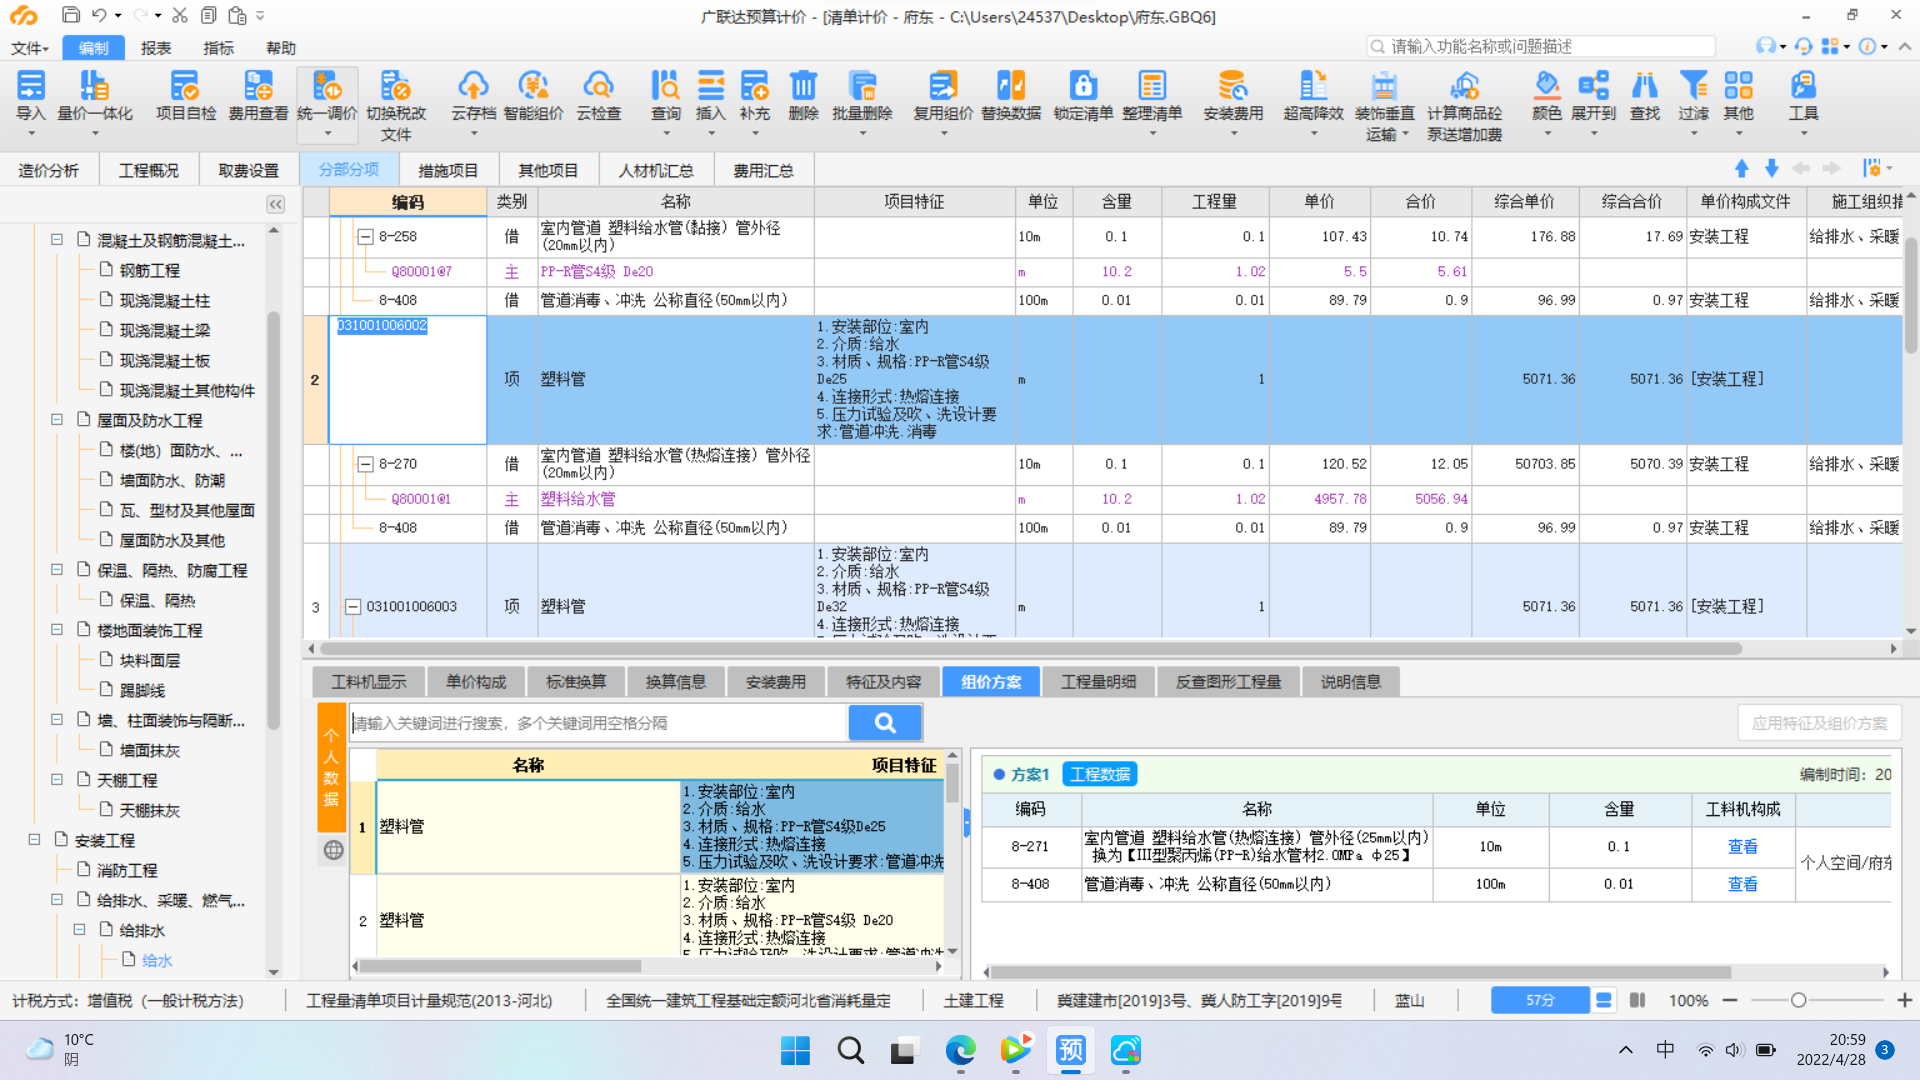Switch to 措施项目 tab
The height and width of the screenshot is (1080, 1920).
[448, 170]
